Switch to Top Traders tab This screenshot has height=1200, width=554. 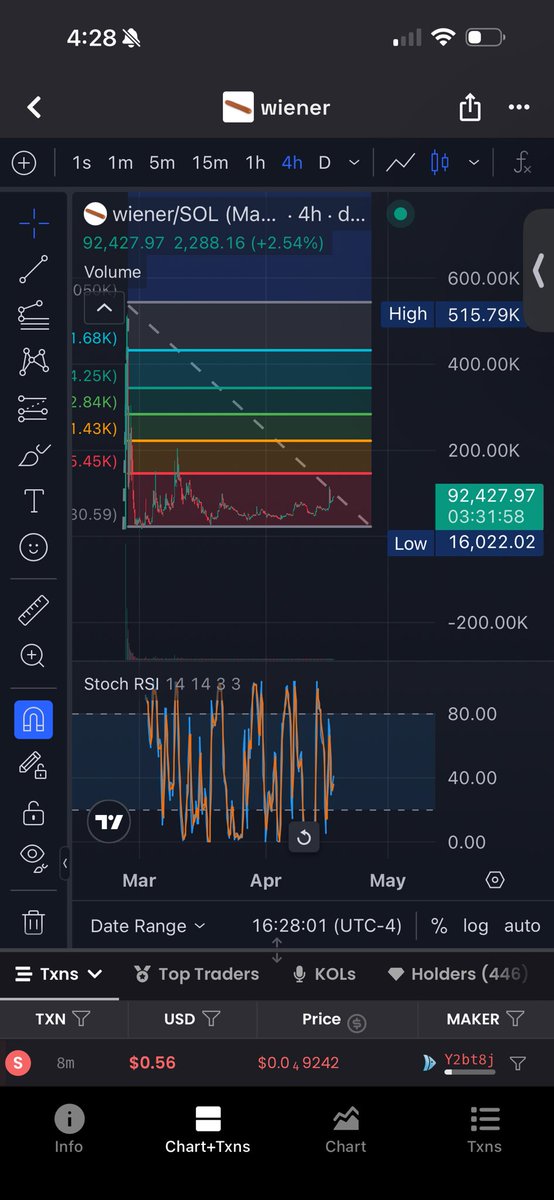pos(196,974)
